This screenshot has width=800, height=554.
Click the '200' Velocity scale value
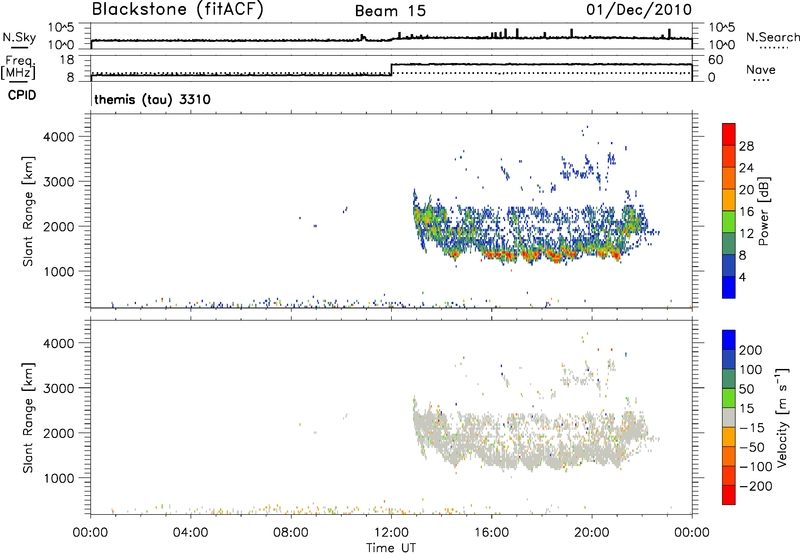pyautogui.click(x=751, y=350)
